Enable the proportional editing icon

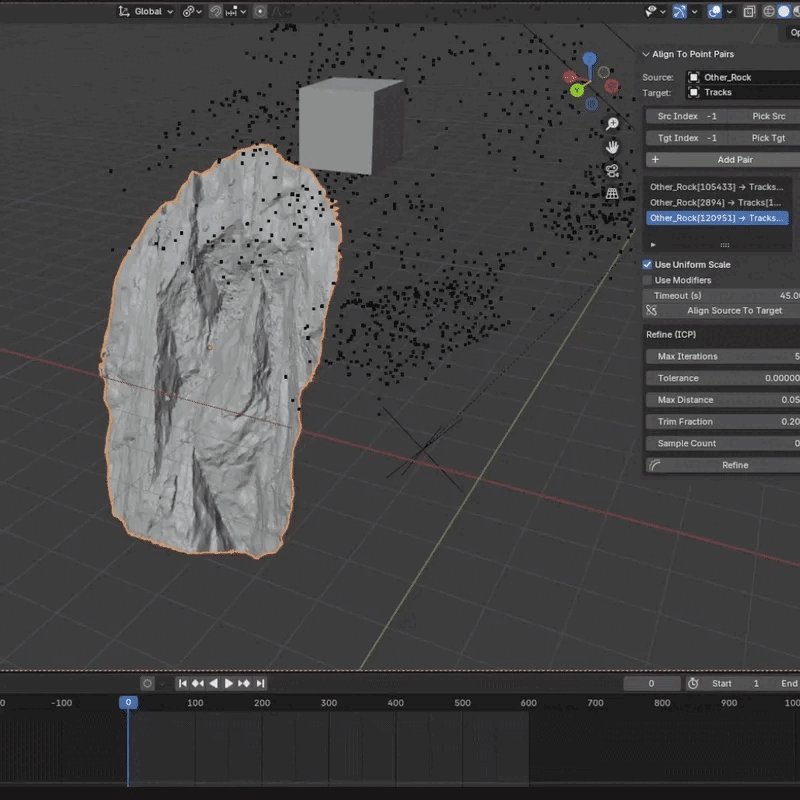point(259,11)
